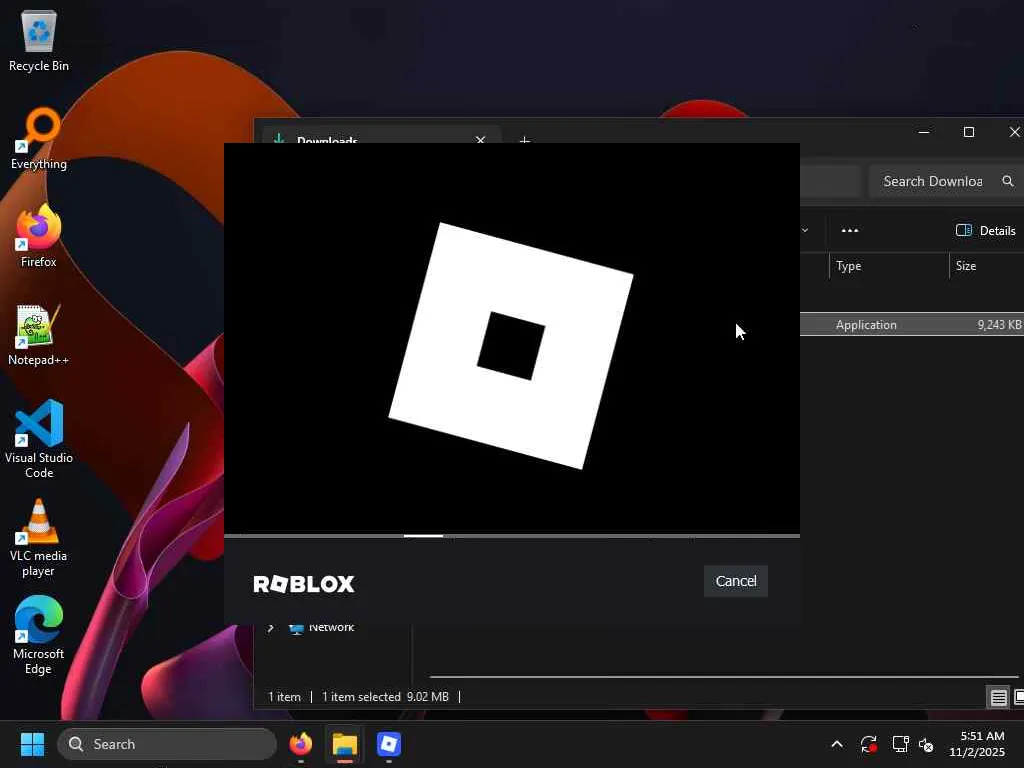Toggle the Details pane in Explorer
The width and height of the screenshot is (1024, 768).
tap(985, 231)
